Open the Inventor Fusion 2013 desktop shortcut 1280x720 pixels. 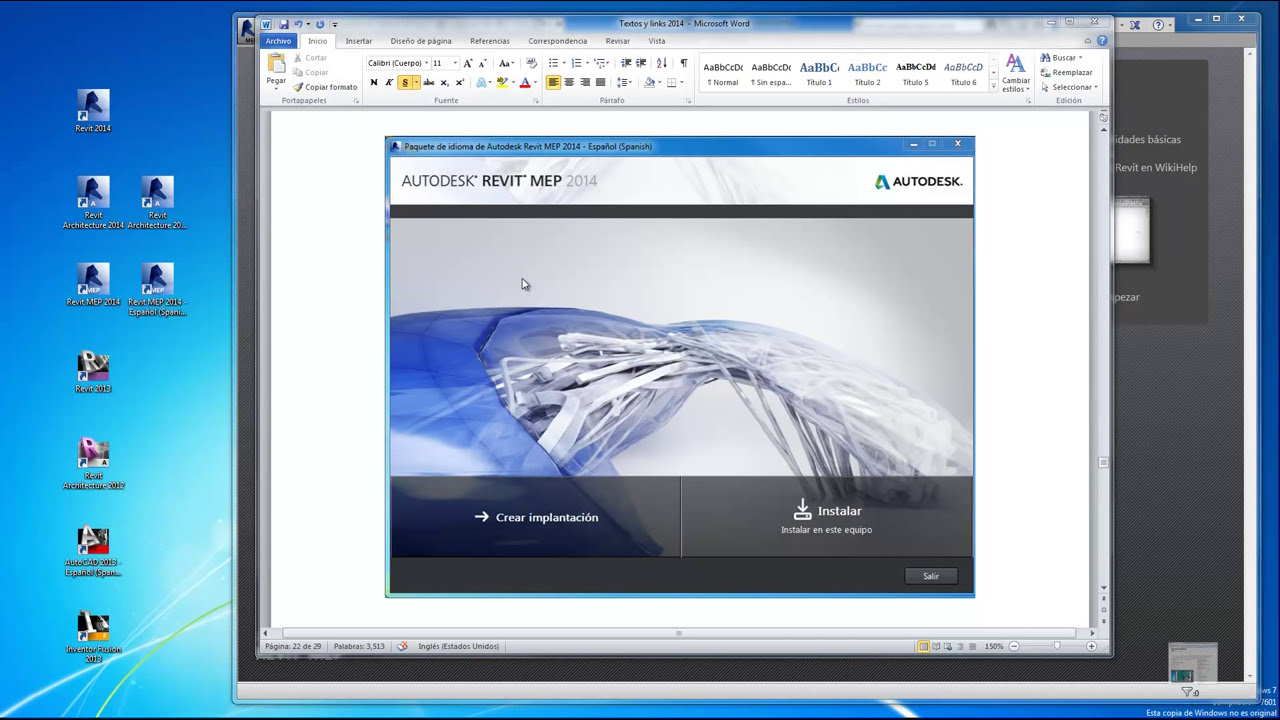pos(93,637)
